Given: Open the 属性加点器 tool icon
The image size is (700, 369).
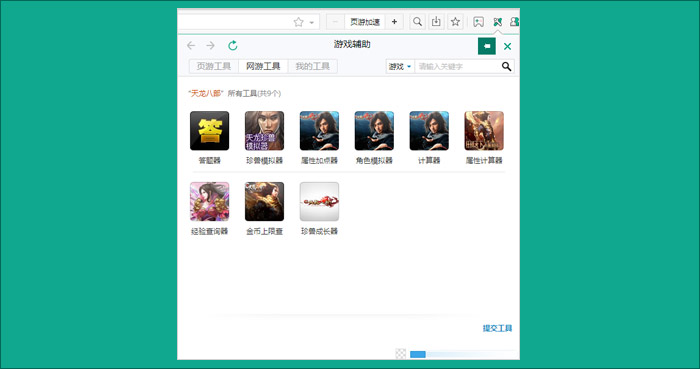Looking at the screenshot, I should coord(319,131).
